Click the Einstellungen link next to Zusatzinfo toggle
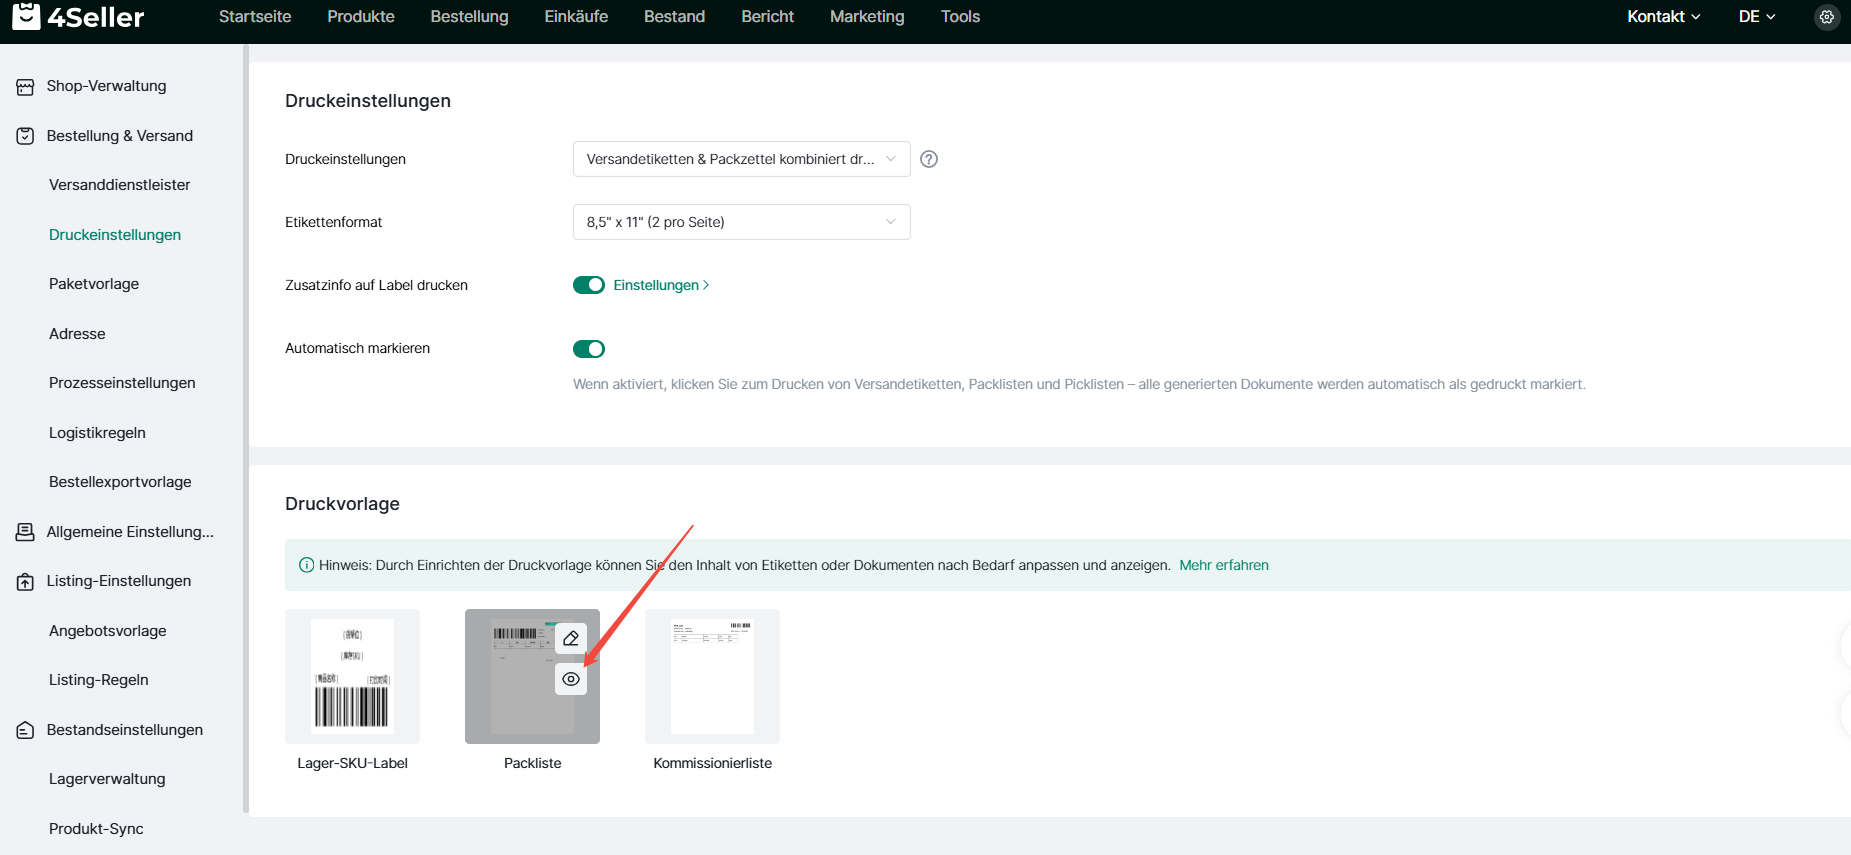 661,285
